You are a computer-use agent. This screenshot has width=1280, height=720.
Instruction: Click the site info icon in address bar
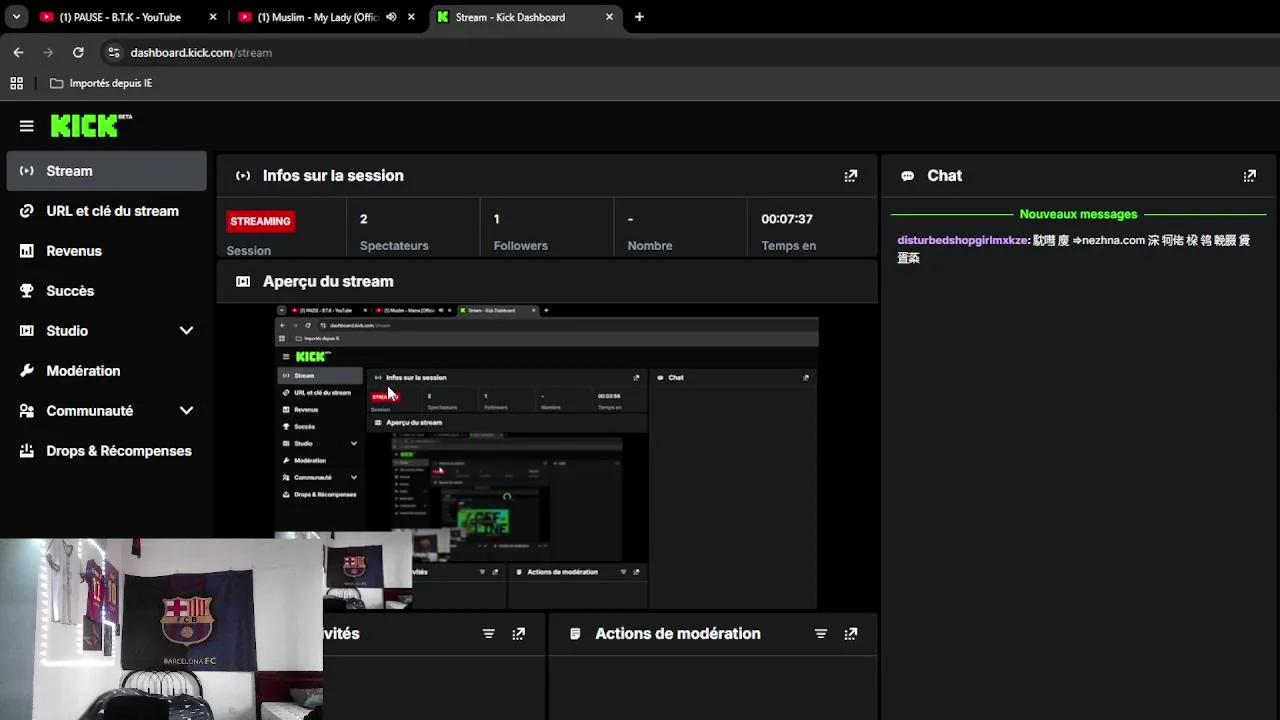click(113, 52)
